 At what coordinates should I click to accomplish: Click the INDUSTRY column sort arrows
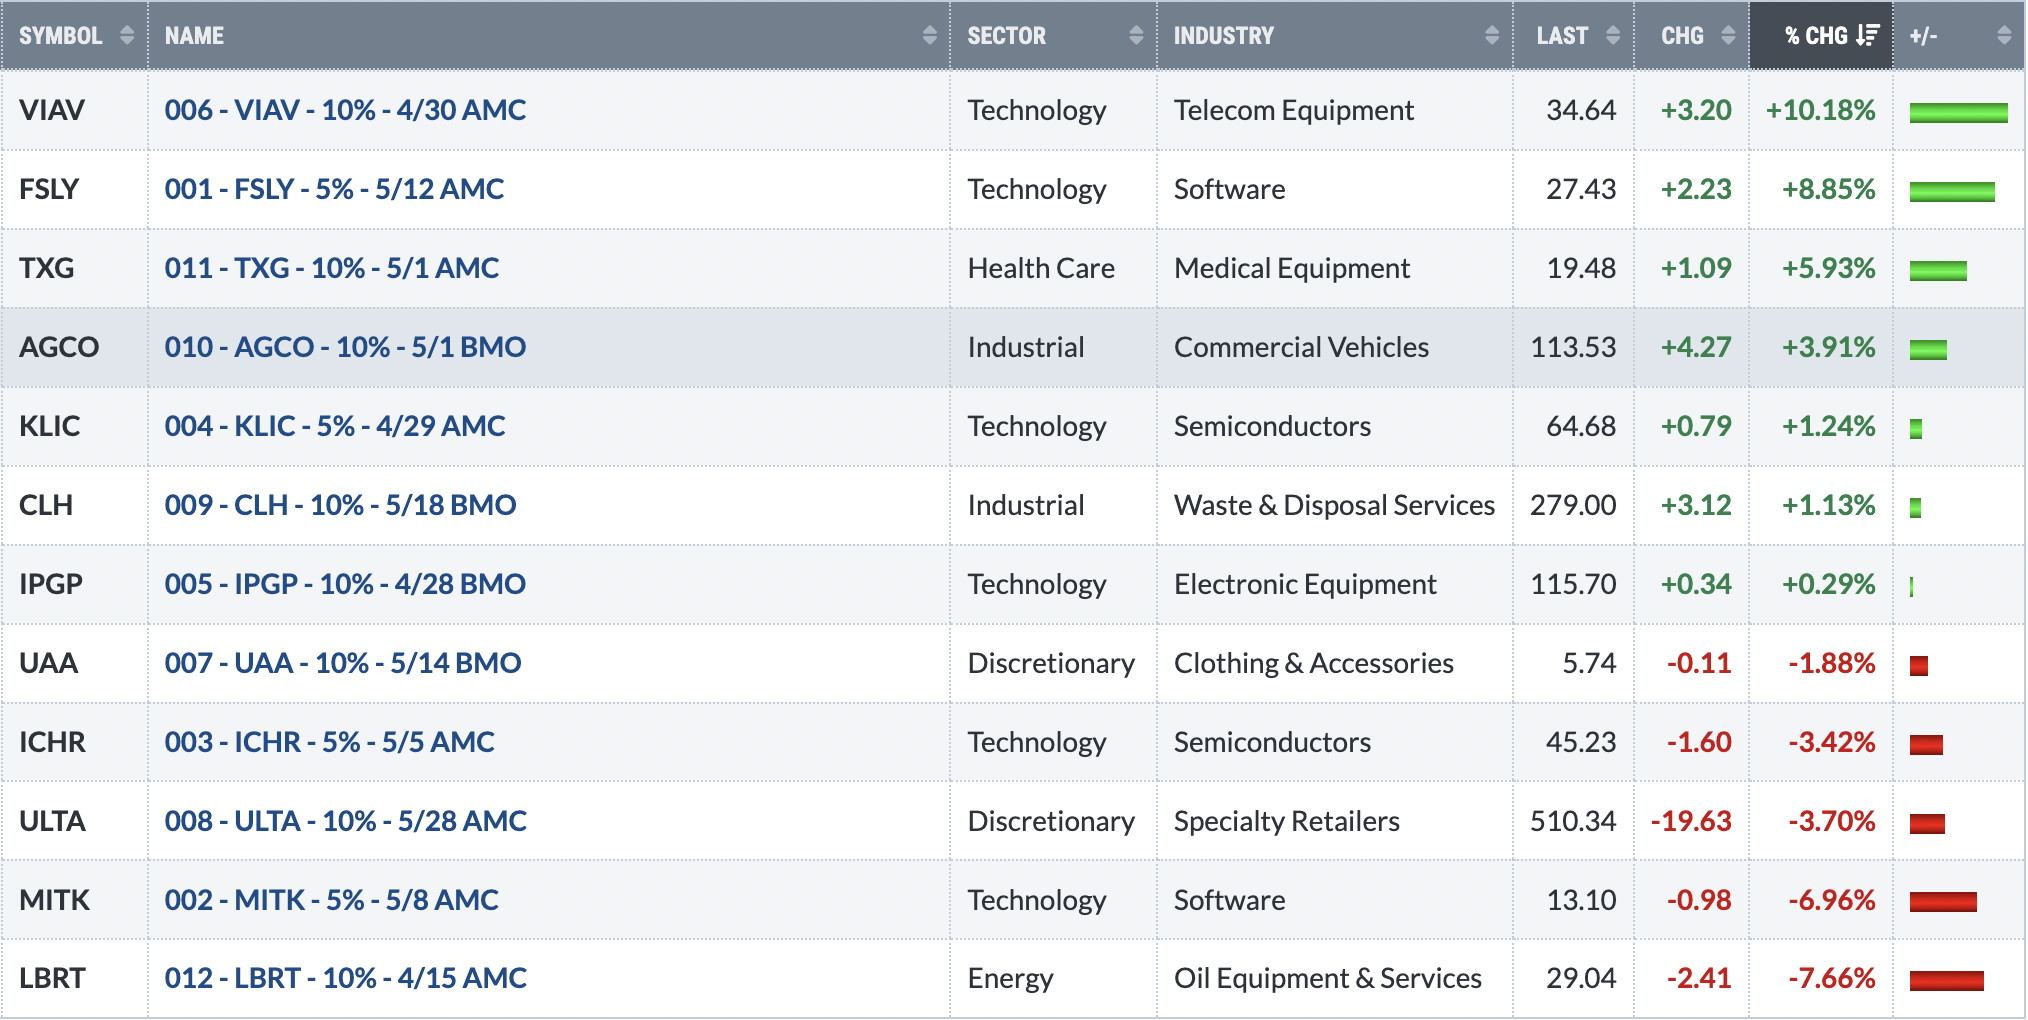coord(1492,36)
